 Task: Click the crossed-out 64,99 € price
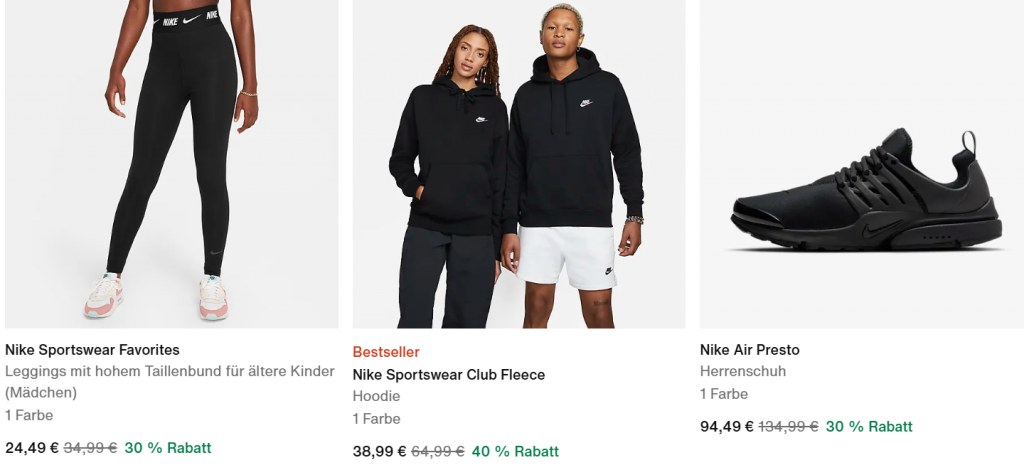tap(437, 451)
